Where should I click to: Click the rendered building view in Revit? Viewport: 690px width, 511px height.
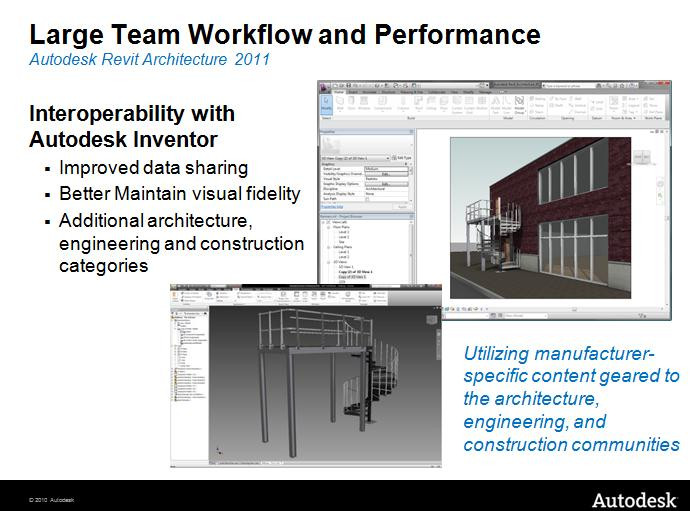pos(540,218)
